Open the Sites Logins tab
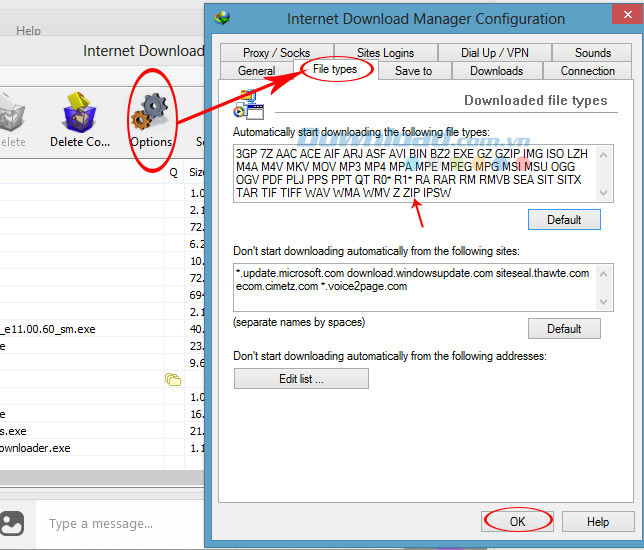 [x=385, y=53]
